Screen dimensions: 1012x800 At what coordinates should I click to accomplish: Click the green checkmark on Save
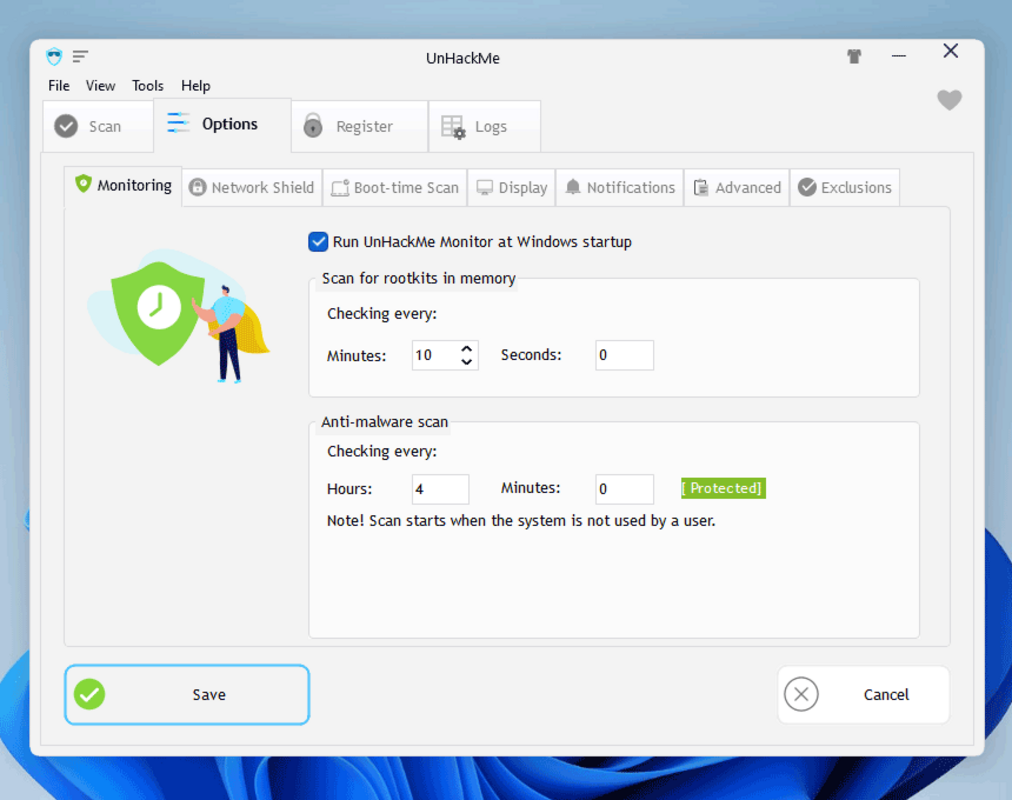click(x=89, y=694)
